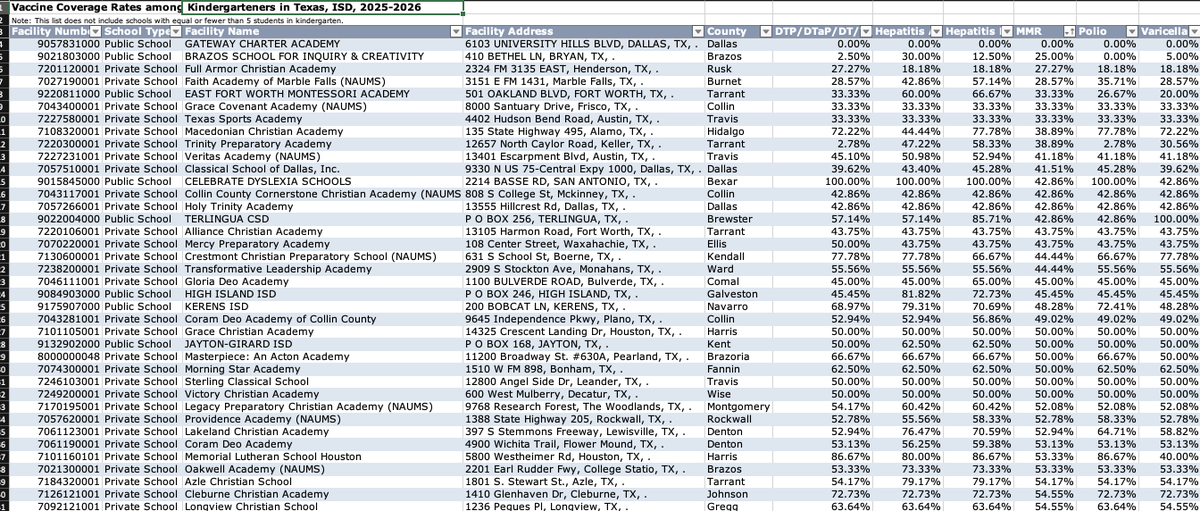Select the Bexar county cell

(x=738, y=182)
